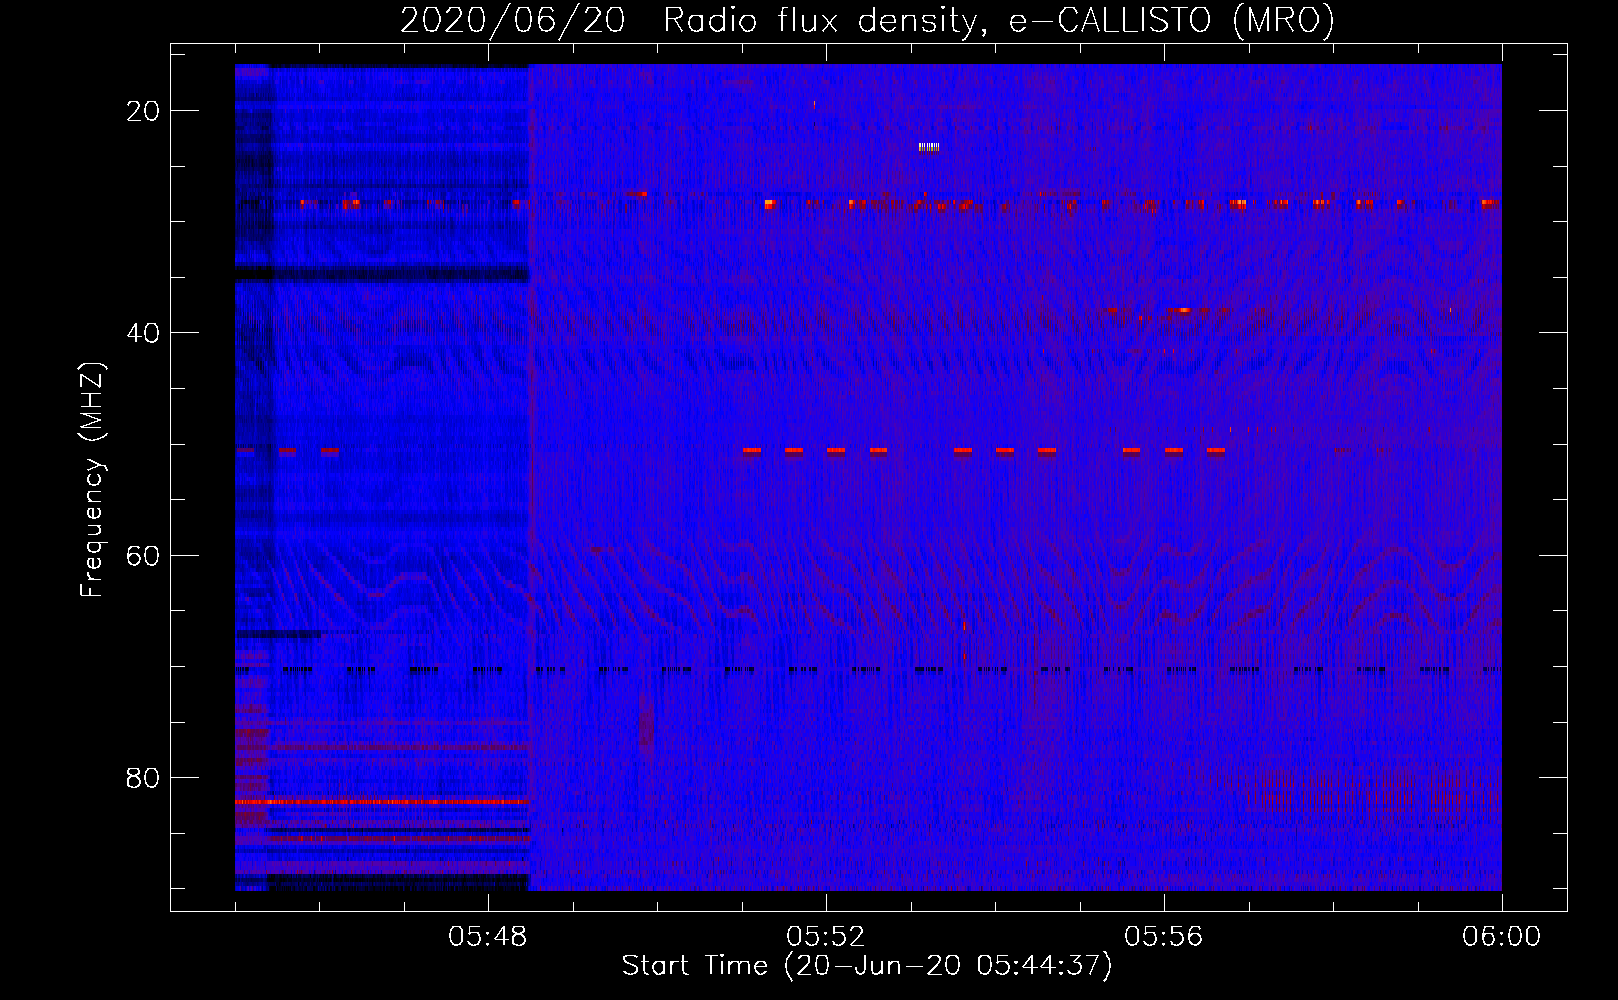Select the "Frequency (MHZ)" y-axis label
This screenshot has width=1618, height=1000.
92,480
